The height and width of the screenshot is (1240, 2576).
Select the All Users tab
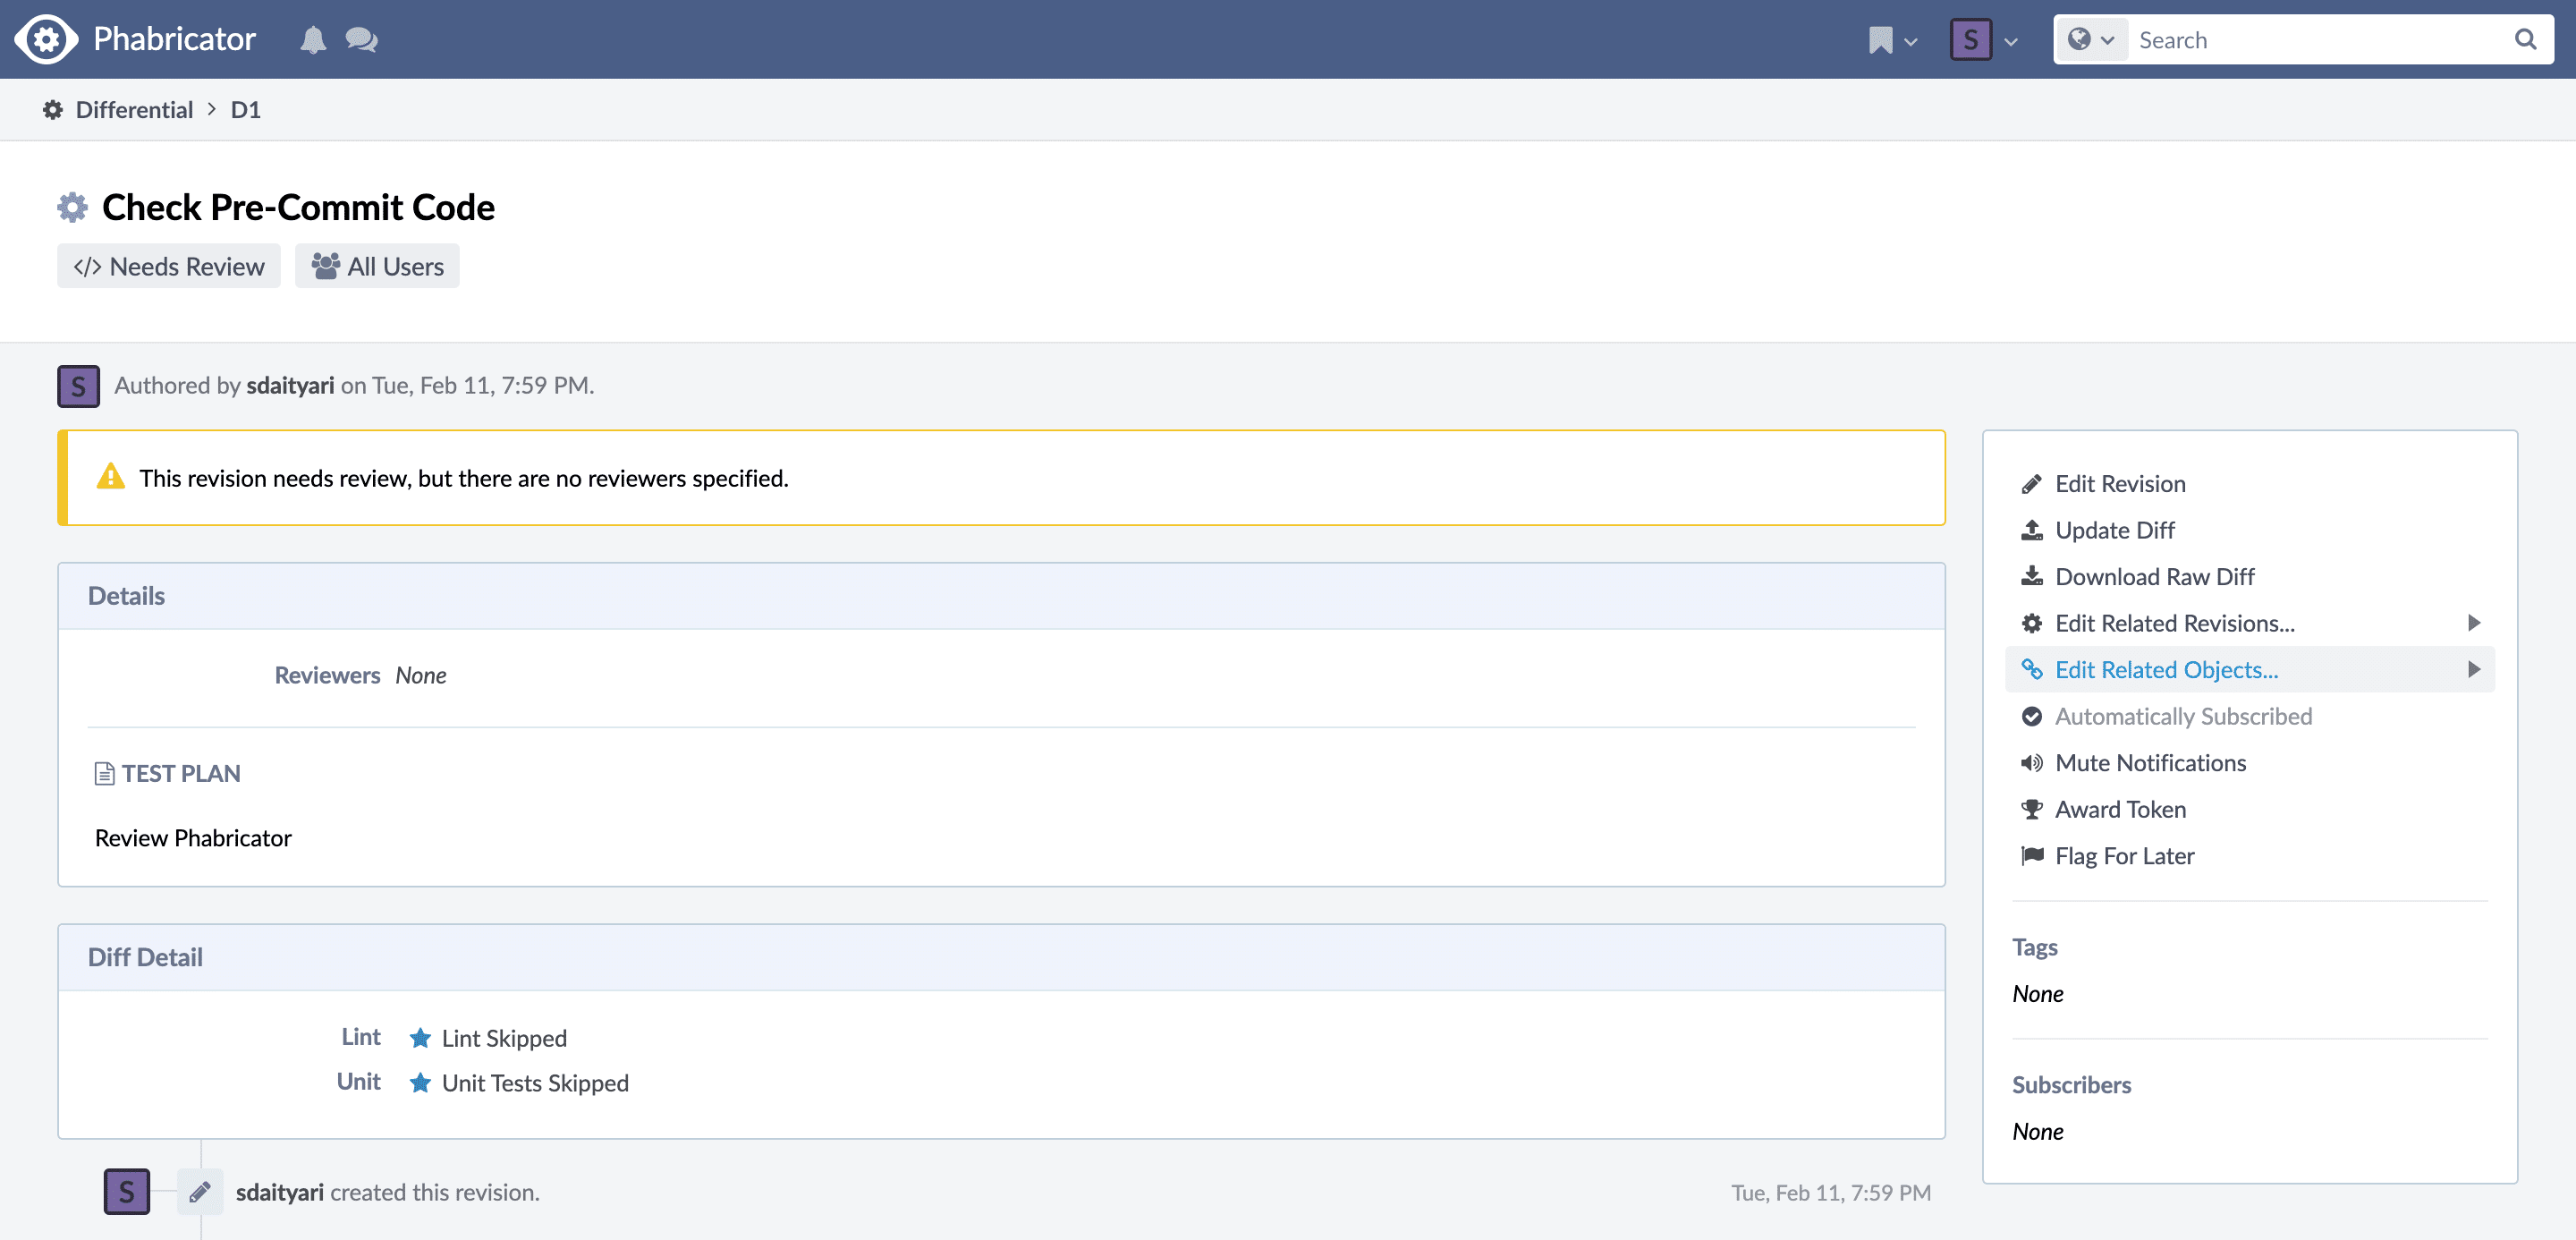pos(377,266)
